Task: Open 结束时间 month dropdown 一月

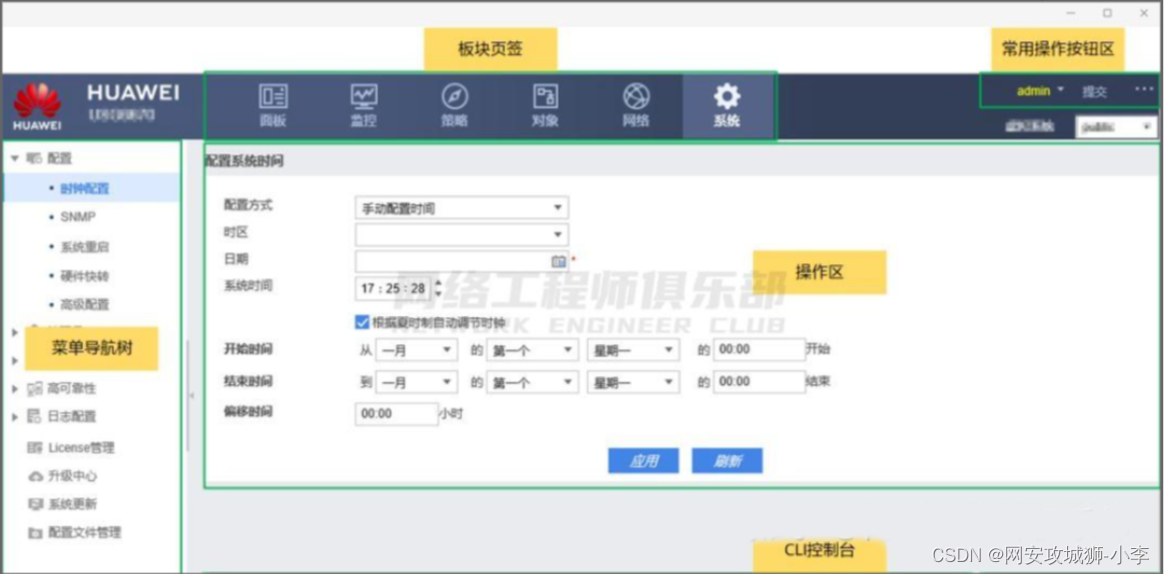Action: (x=416, y=382)
